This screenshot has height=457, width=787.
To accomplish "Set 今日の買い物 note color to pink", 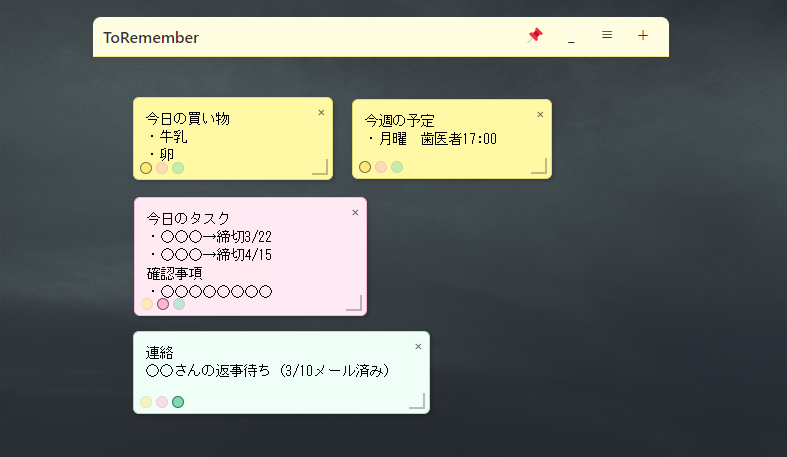I will (162, 168).
